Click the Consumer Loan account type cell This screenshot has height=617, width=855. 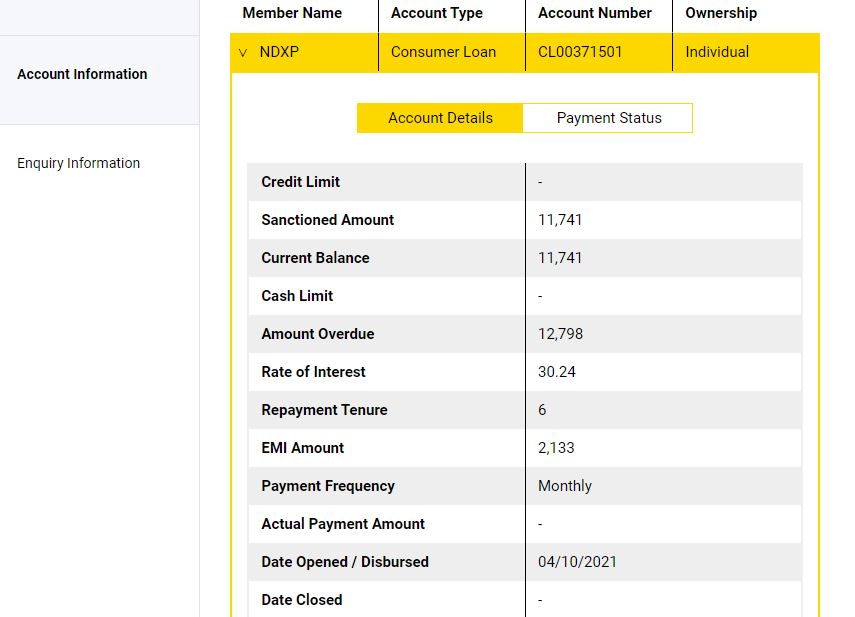(443, 52)
